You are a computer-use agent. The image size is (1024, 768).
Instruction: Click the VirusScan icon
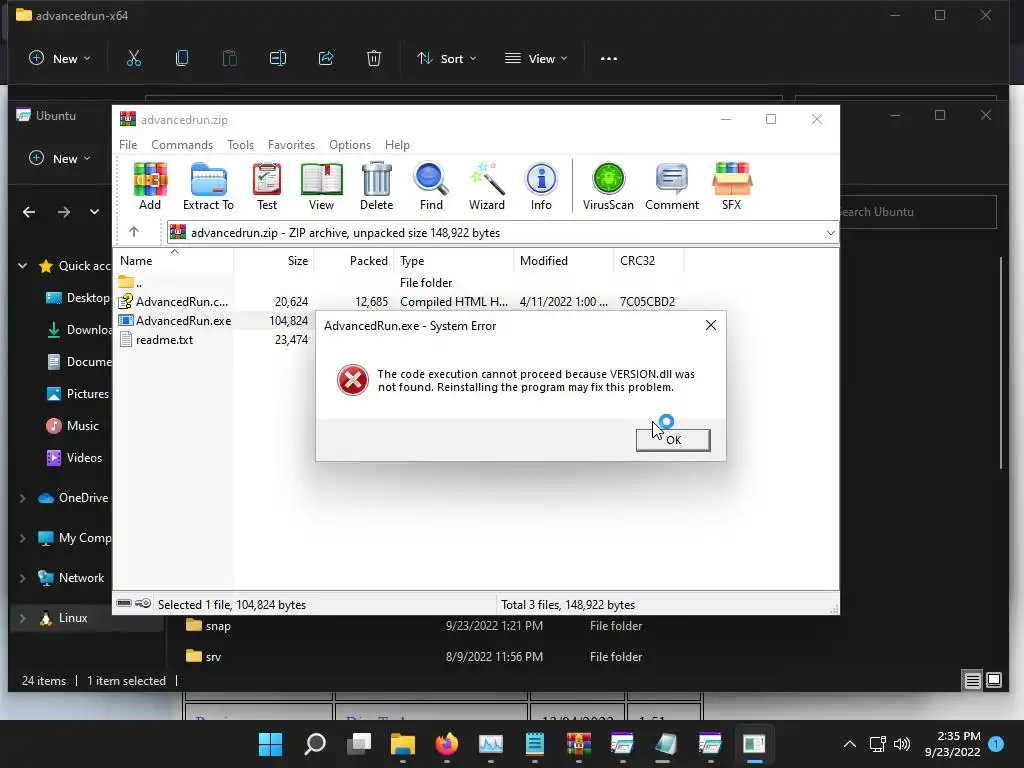608,186
